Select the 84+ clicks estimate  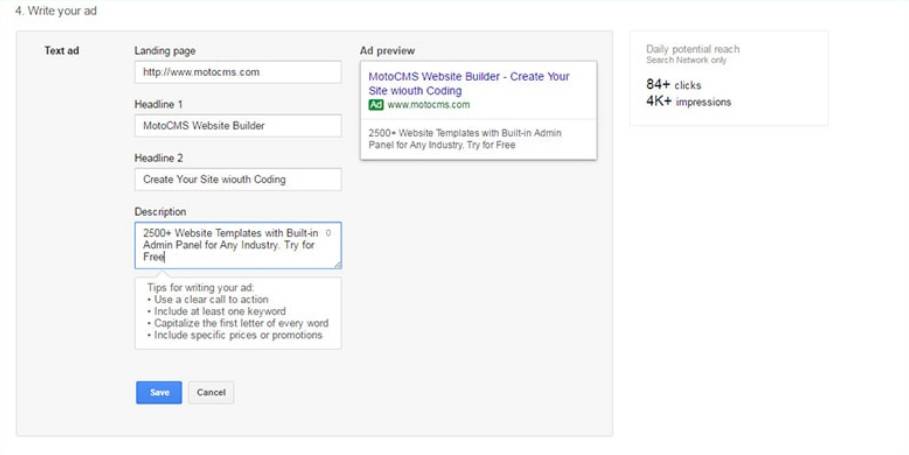click(x=674, y=85)
